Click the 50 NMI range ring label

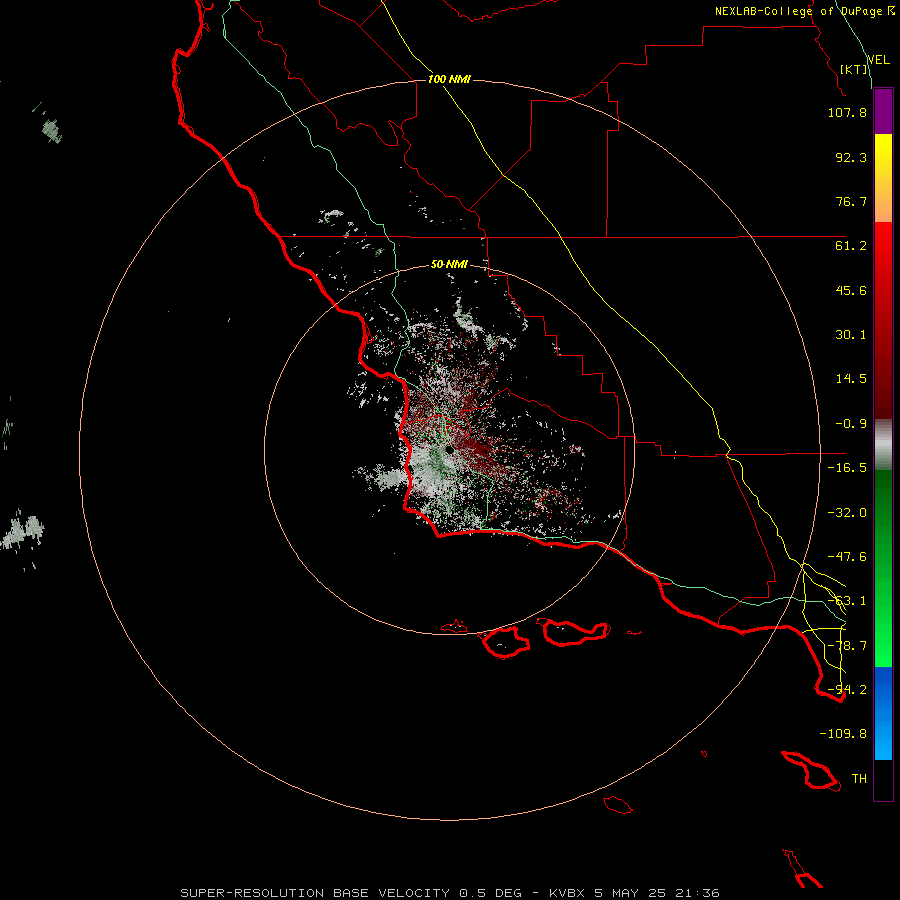449,264
